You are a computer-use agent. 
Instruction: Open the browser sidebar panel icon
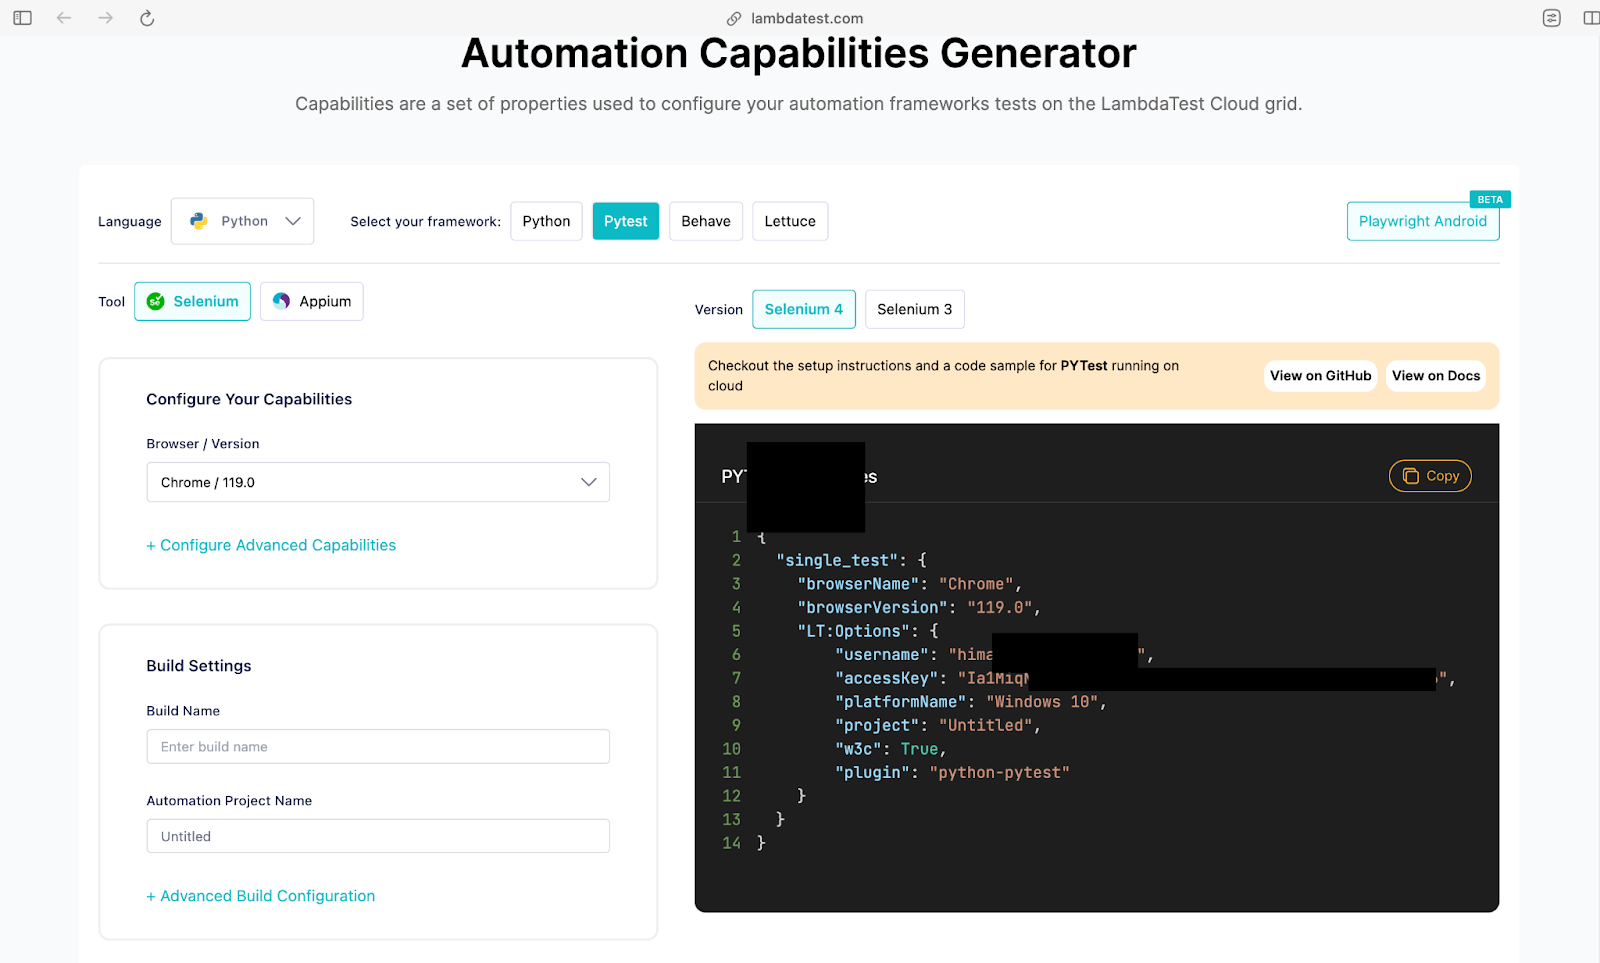[x=21, y=17]
